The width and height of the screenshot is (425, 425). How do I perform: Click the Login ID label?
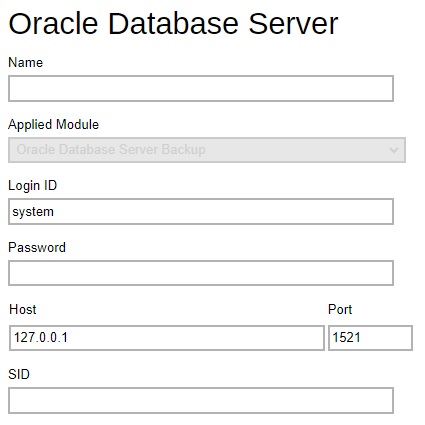(32, 186)
